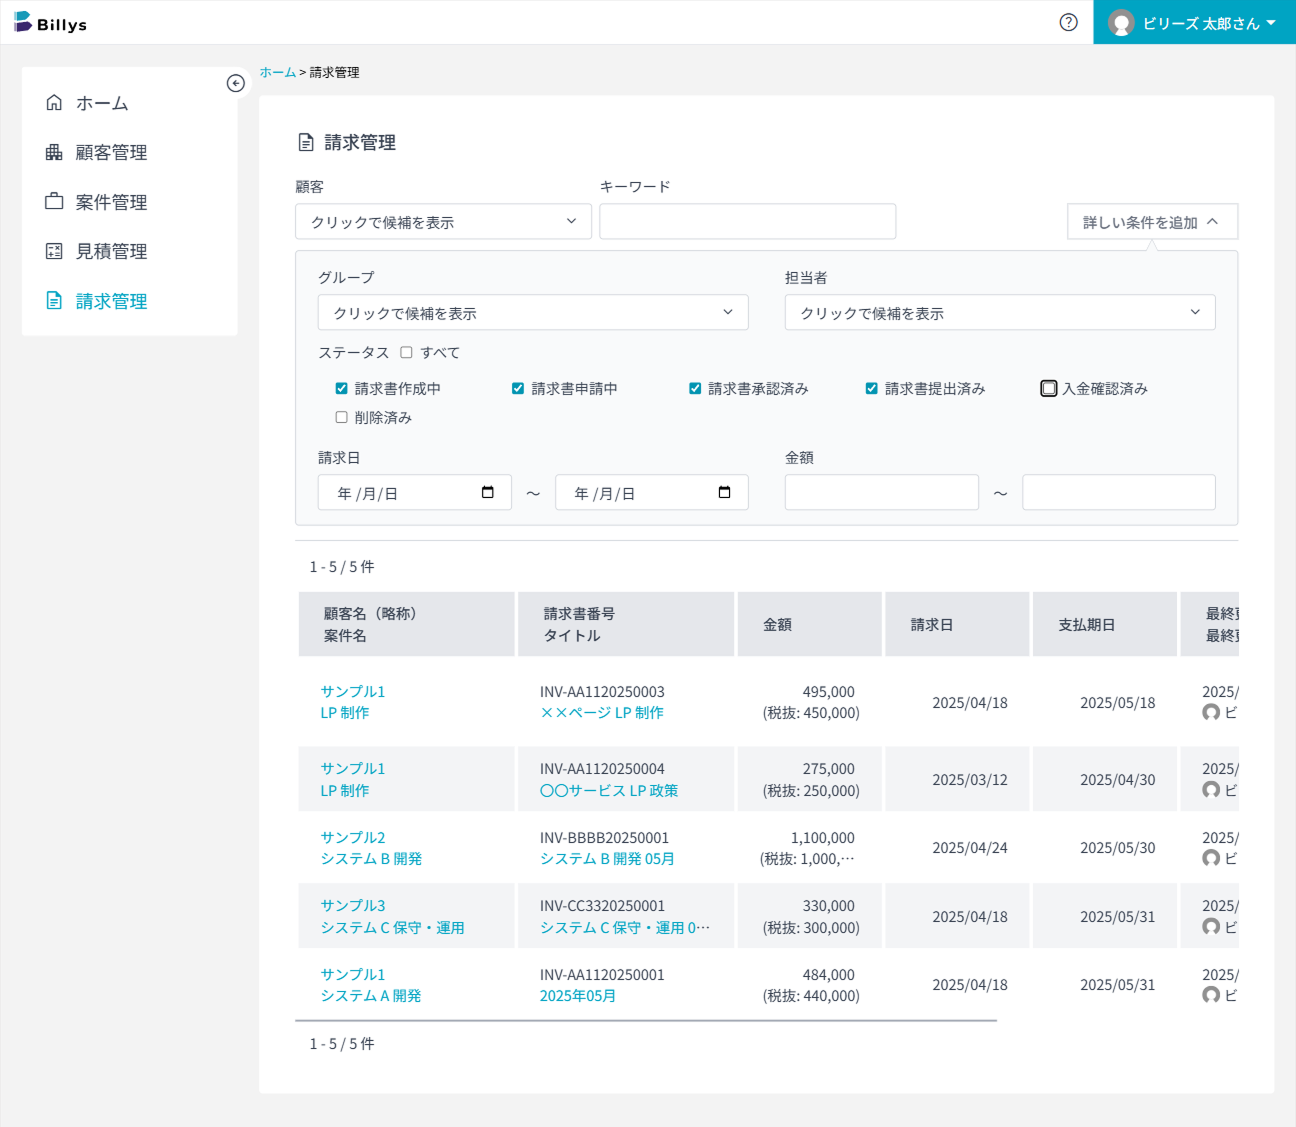Open invoice ××ページ LP 制作
Image resolution: width=1296 pixels, height=1127 pixels.
(x=602, y=713)
